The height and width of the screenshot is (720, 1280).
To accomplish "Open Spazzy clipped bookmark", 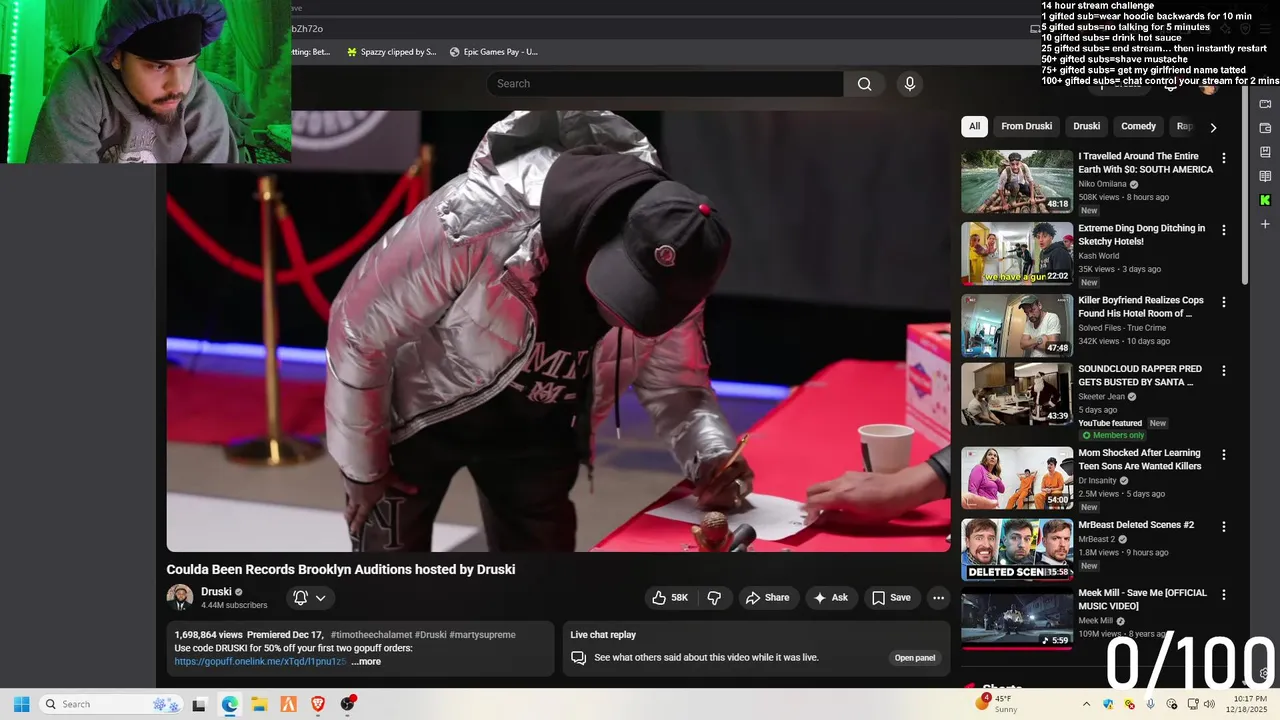I will click(x=391, y=52).
